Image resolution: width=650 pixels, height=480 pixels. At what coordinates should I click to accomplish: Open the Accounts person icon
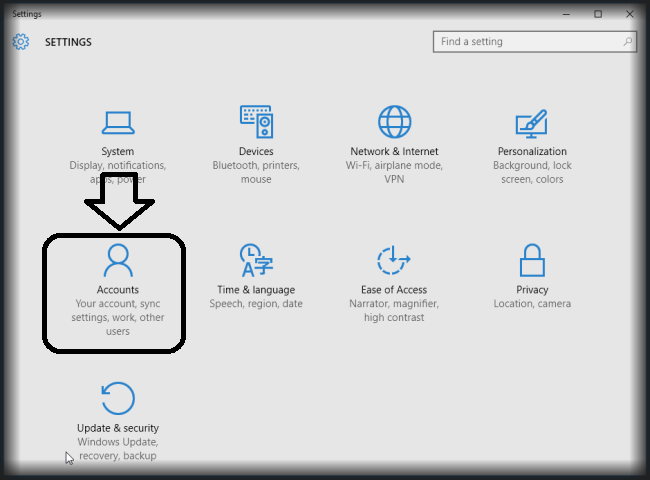coord(118,260)
